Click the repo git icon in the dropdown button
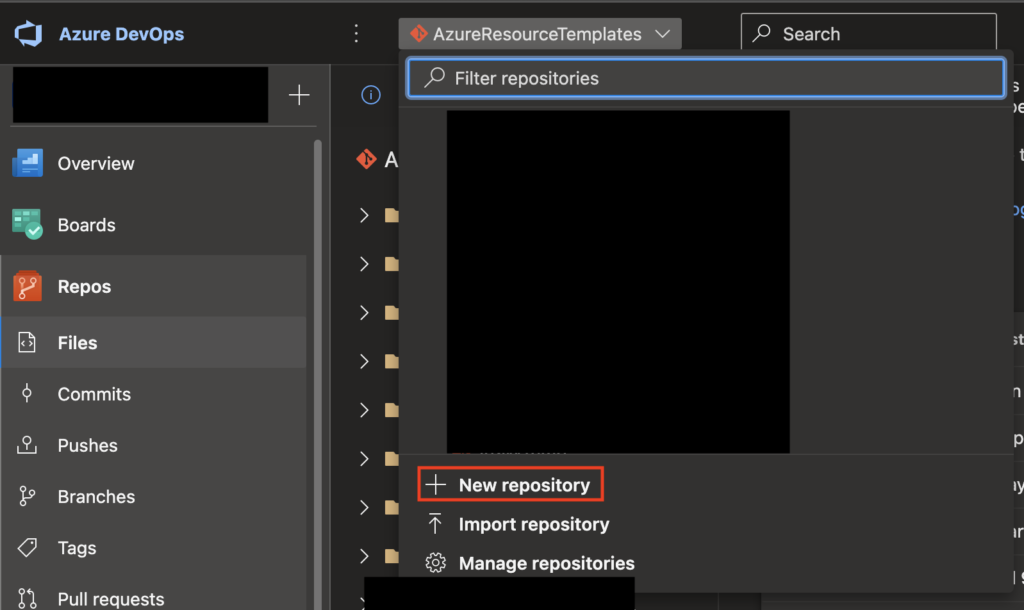 pos(419,33)
